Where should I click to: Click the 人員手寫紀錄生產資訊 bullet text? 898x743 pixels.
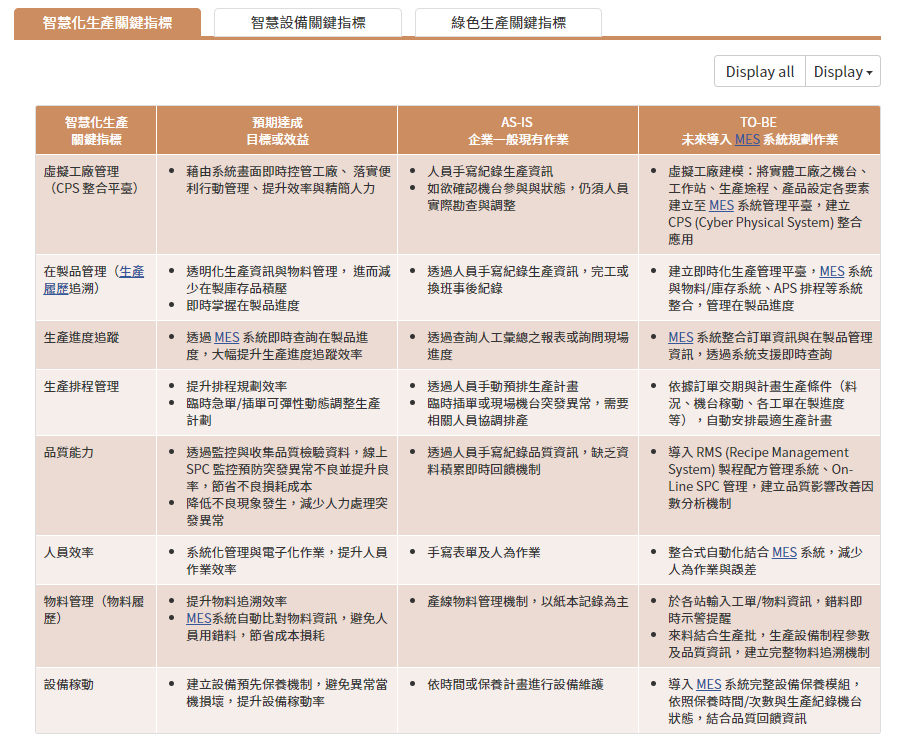tap(490, 171)
